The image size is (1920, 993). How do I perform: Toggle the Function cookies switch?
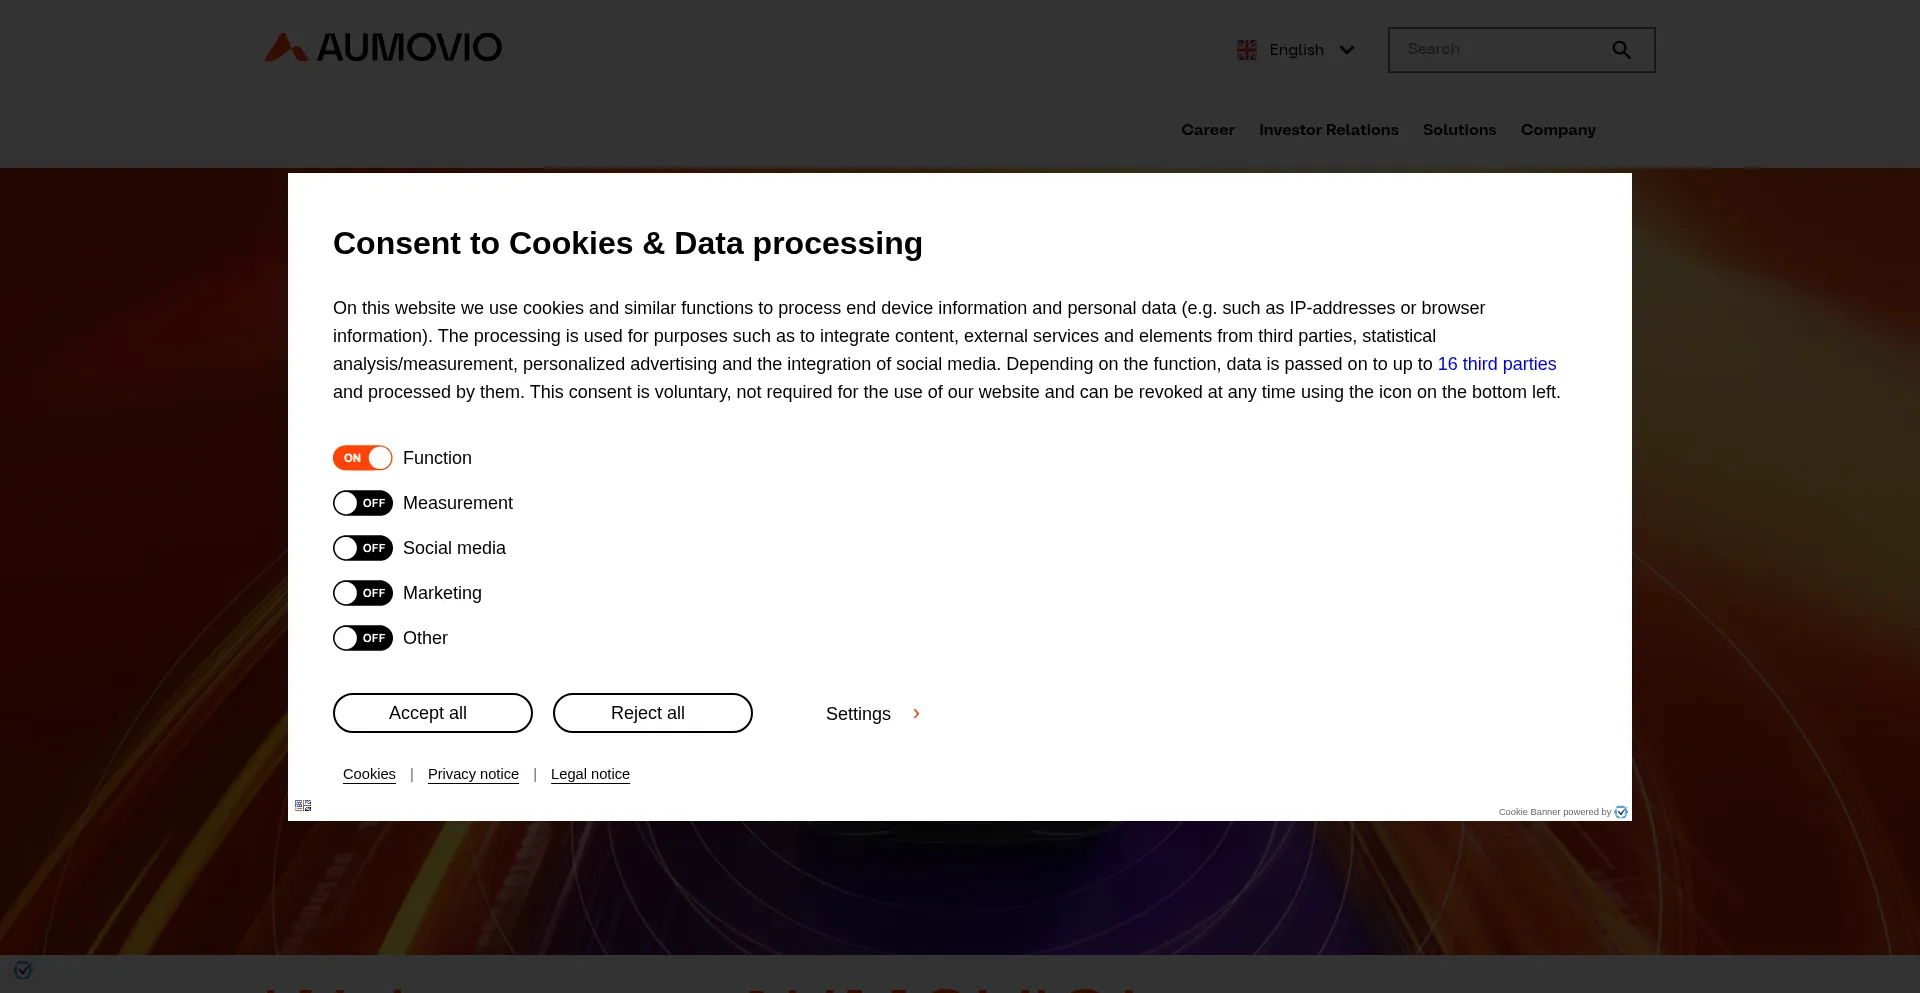pyautogui.click(x=362, y=458)
